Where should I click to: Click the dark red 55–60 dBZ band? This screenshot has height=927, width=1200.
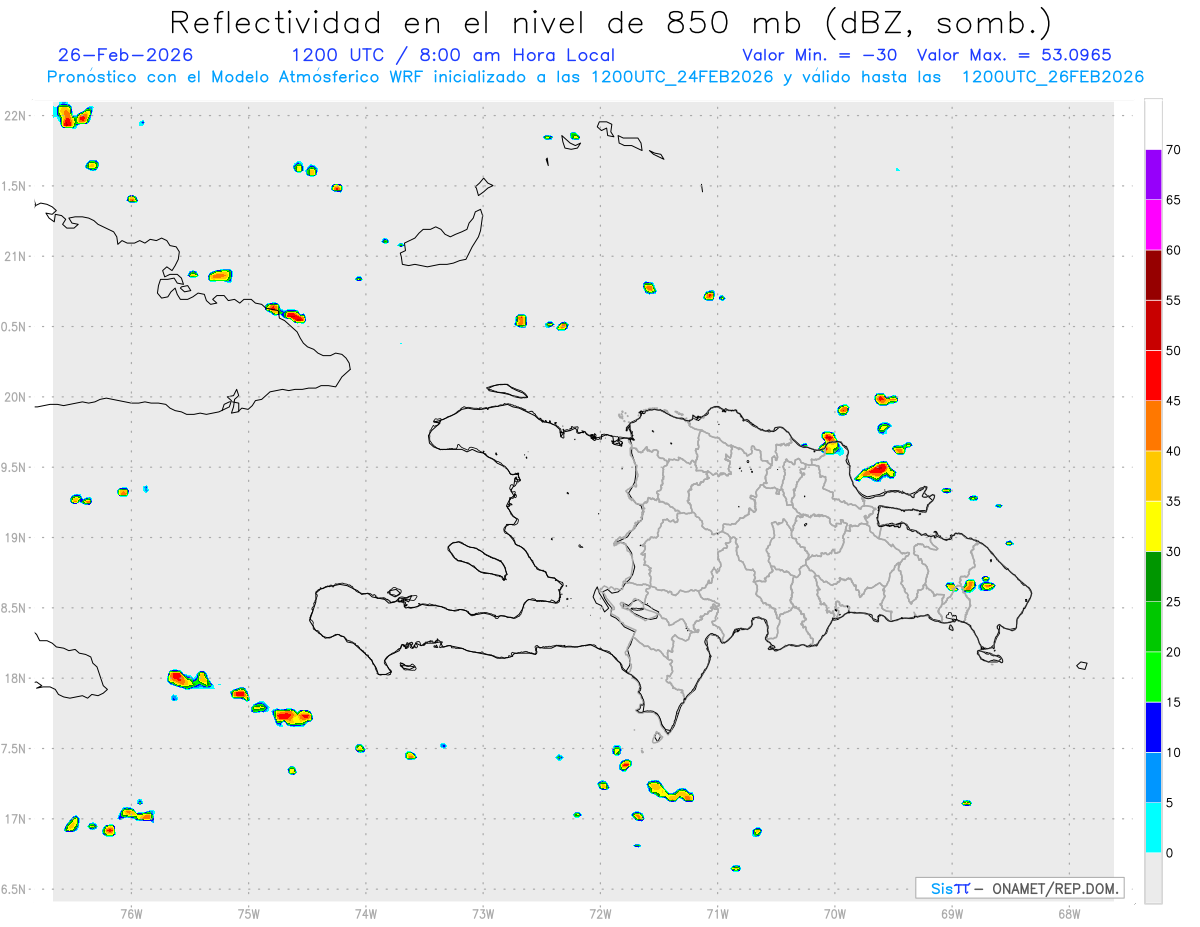[x=1153, y=275]
